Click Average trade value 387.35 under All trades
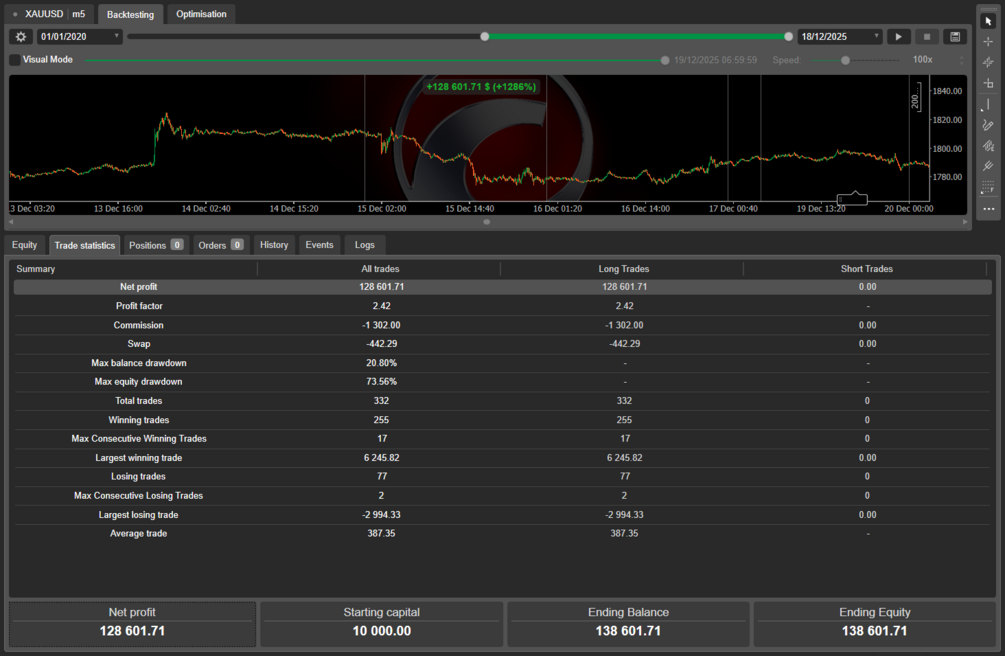The width and height of the screenshot is (1005, 656). 381,534
